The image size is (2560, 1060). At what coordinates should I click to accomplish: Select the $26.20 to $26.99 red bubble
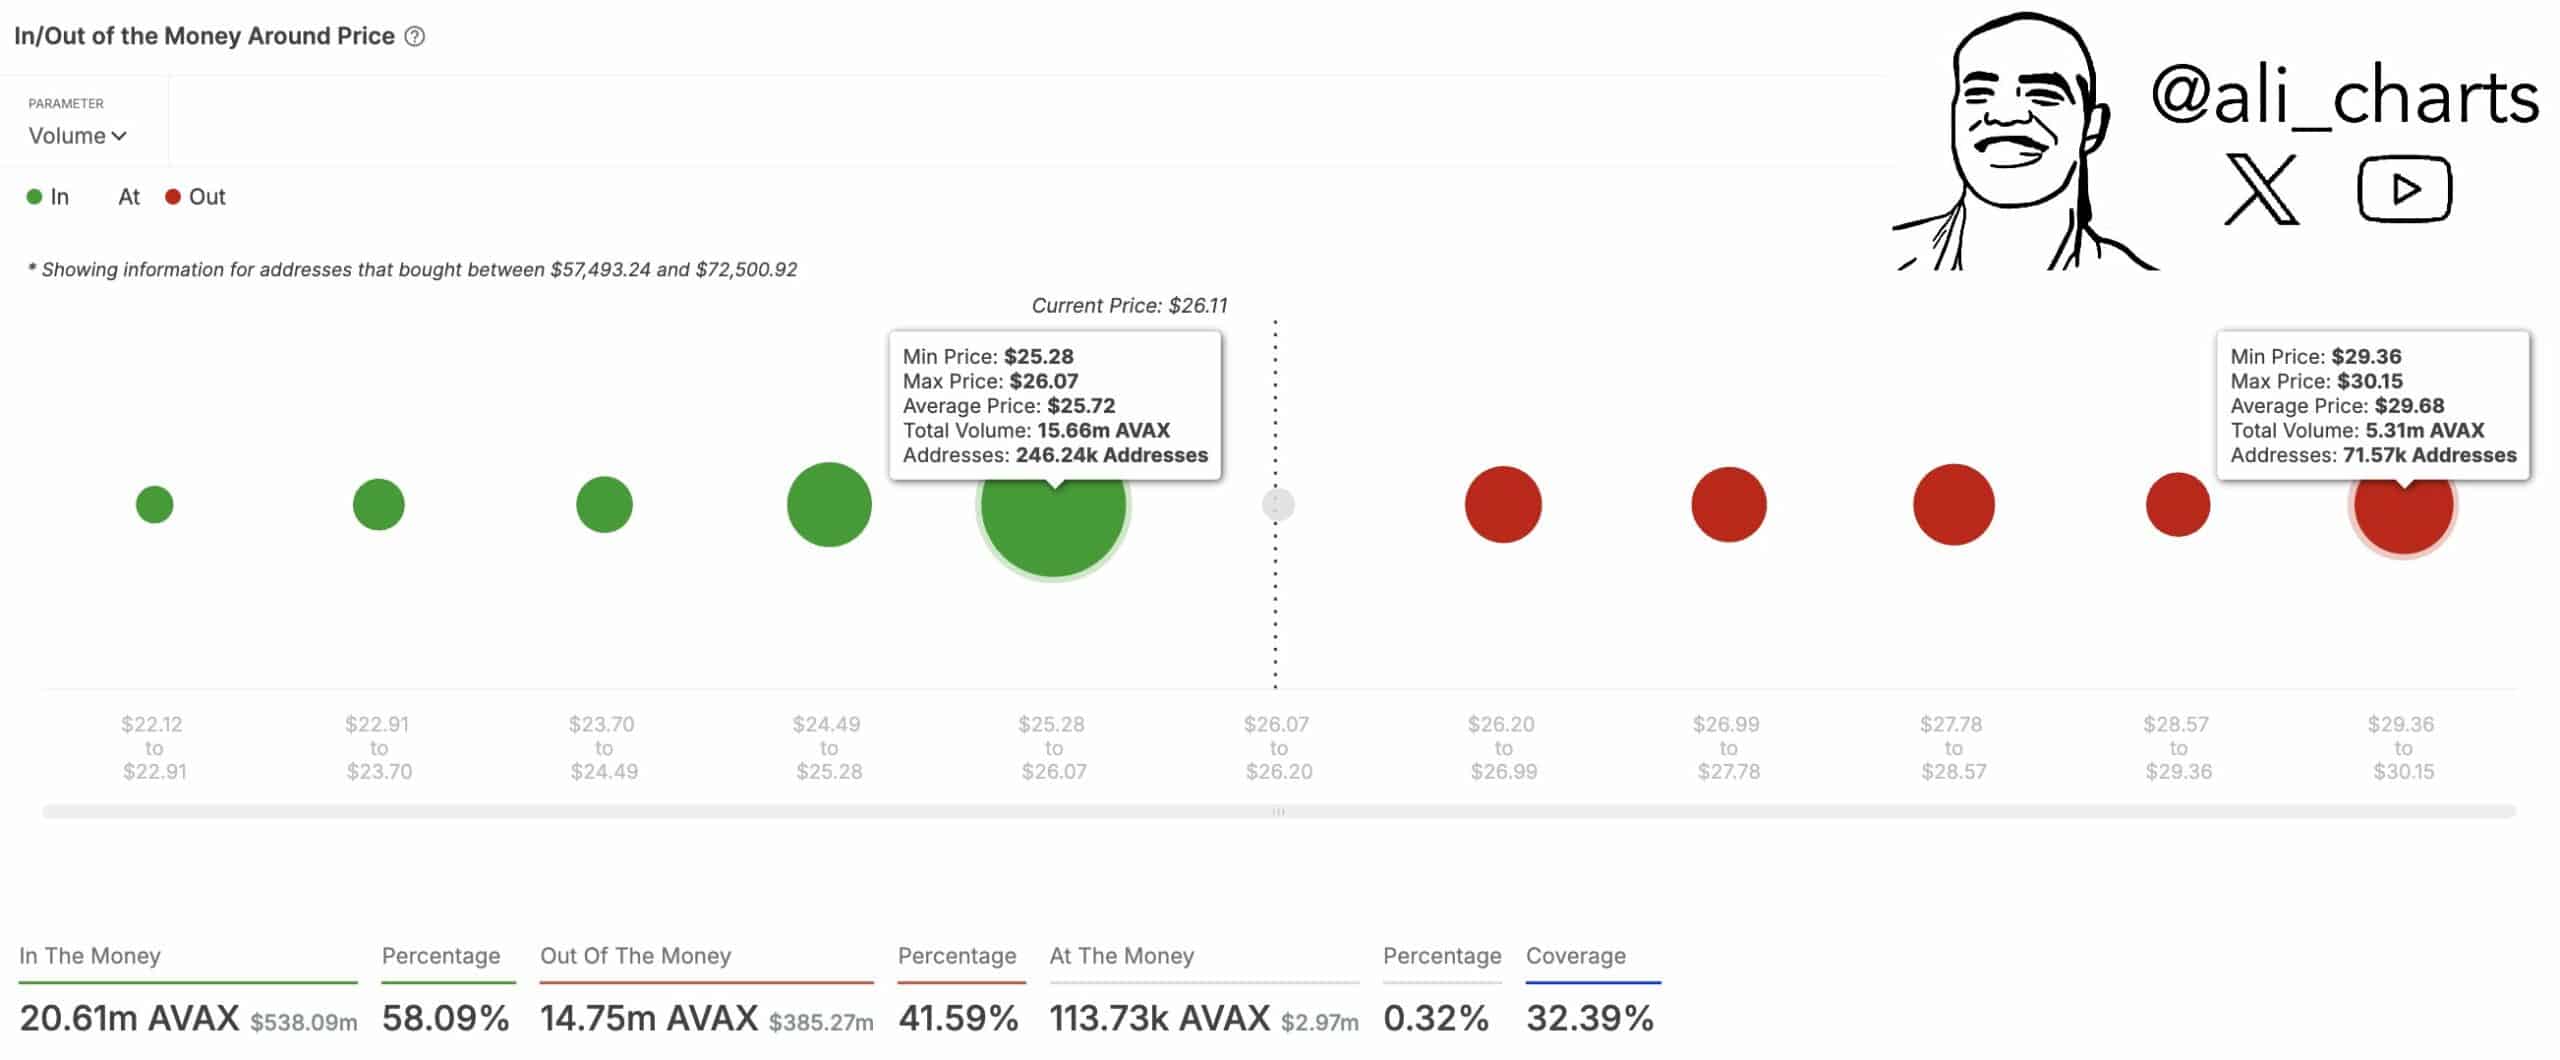[x=1503, y=505]
